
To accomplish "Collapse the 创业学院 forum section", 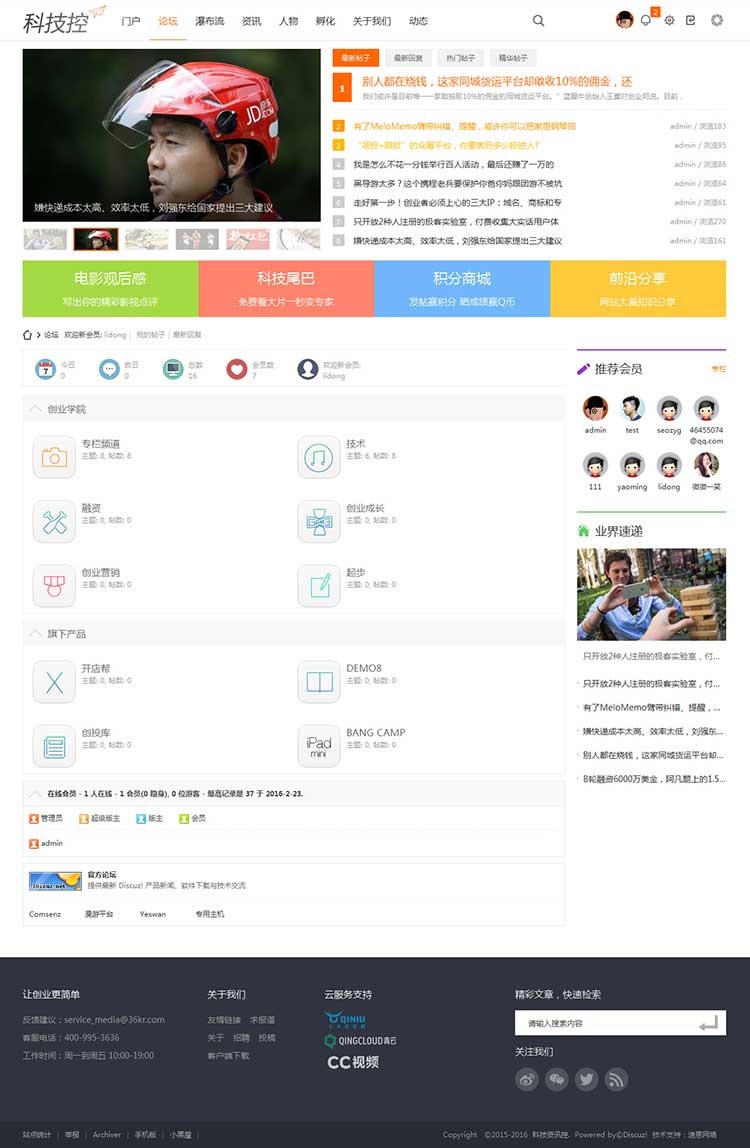I will click(36, 409).
